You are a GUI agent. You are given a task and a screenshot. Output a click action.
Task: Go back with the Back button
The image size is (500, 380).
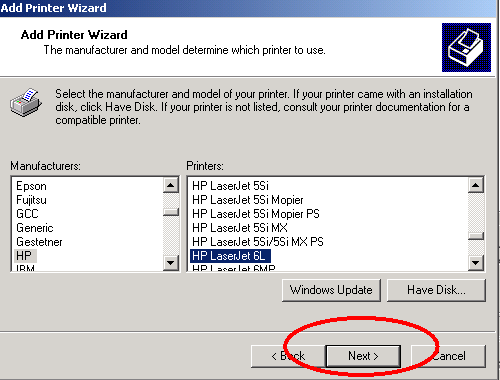point(288,356)
